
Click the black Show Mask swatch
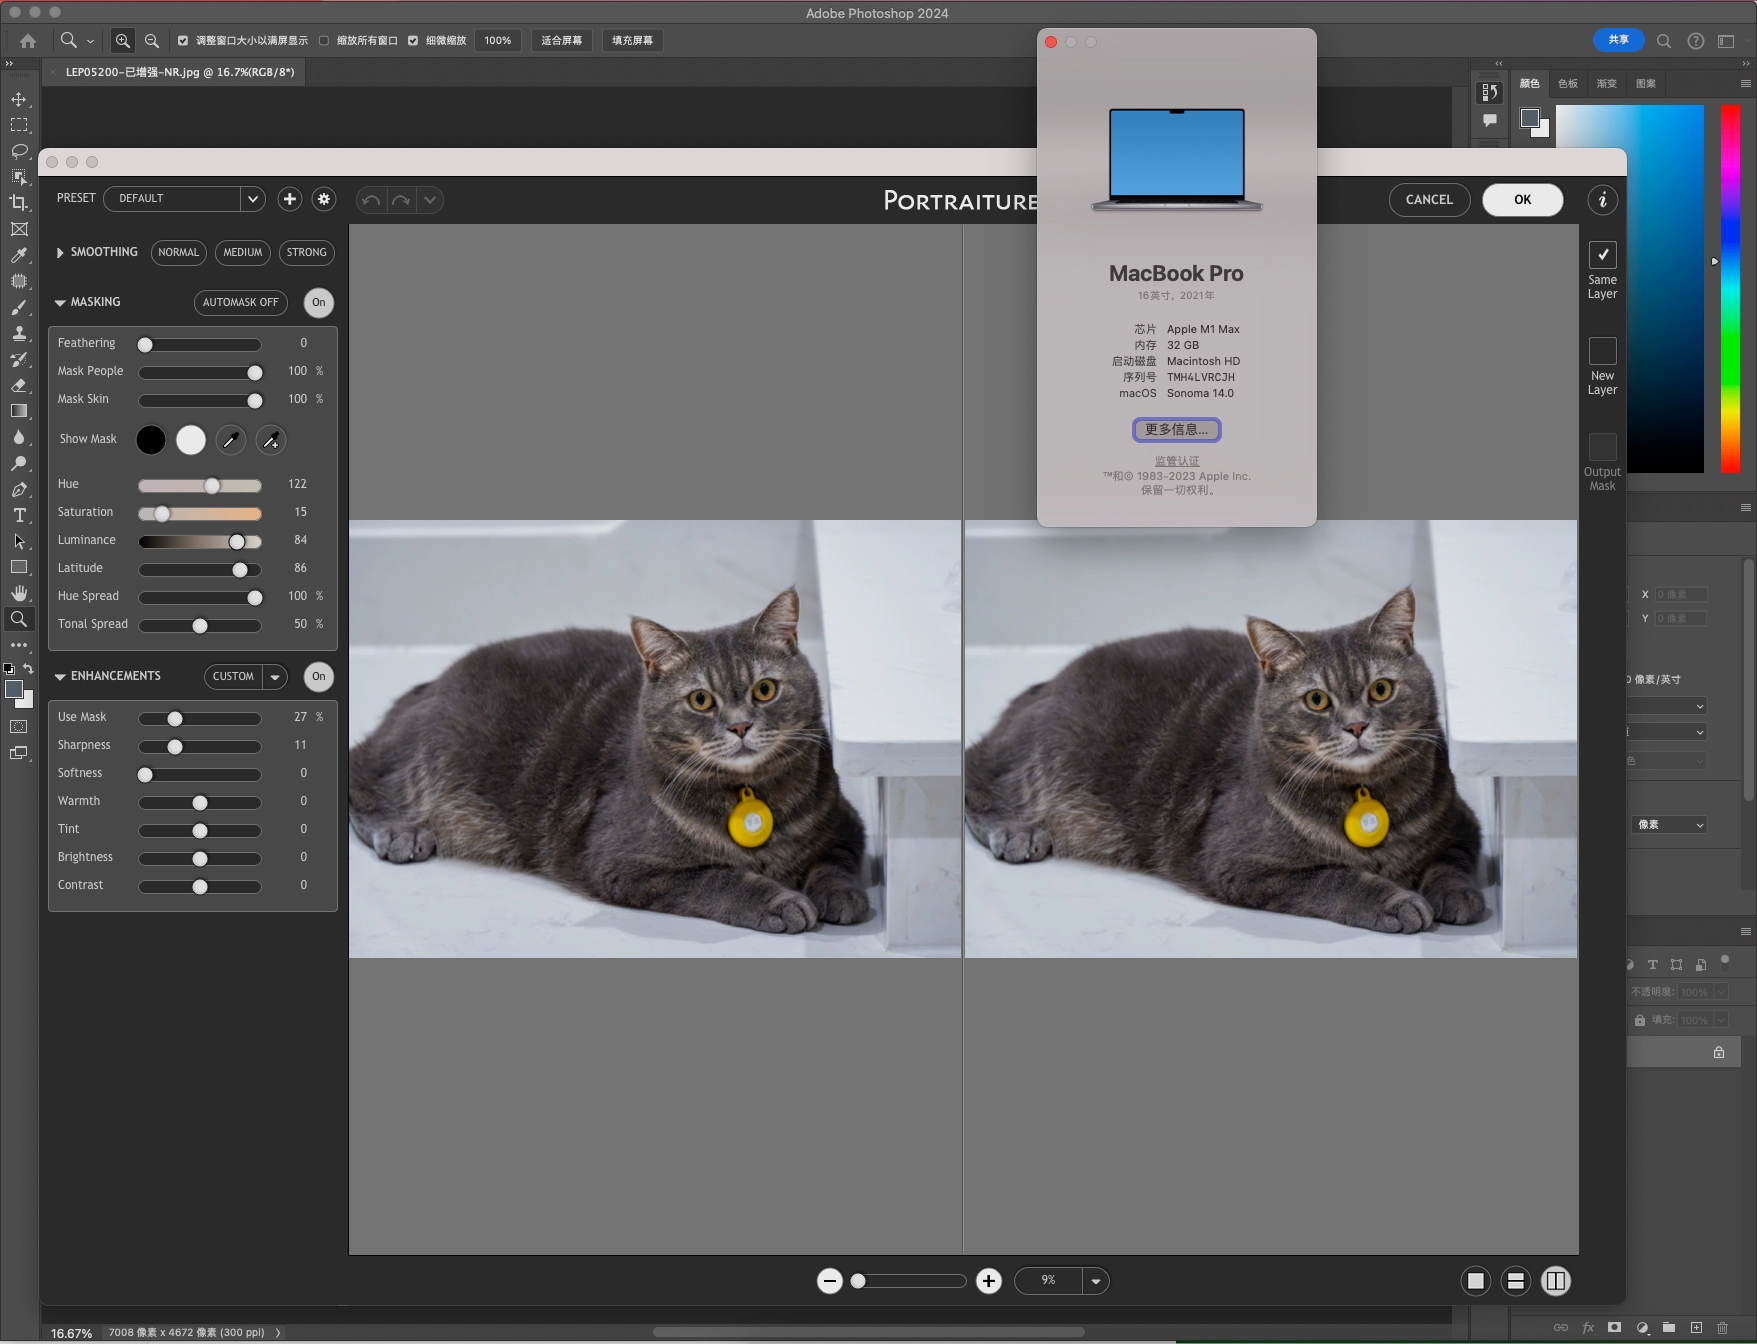[151, 440]
